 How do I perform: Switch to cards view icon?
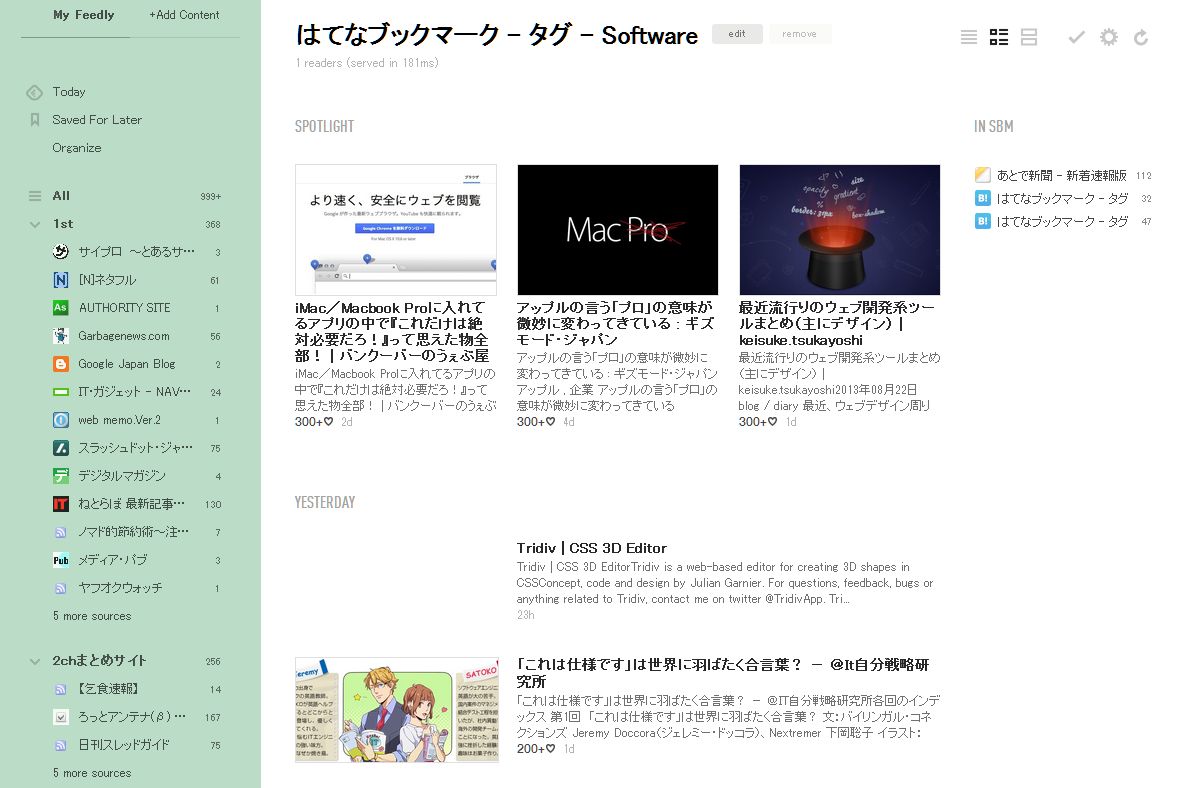(x=1029, y=37)
